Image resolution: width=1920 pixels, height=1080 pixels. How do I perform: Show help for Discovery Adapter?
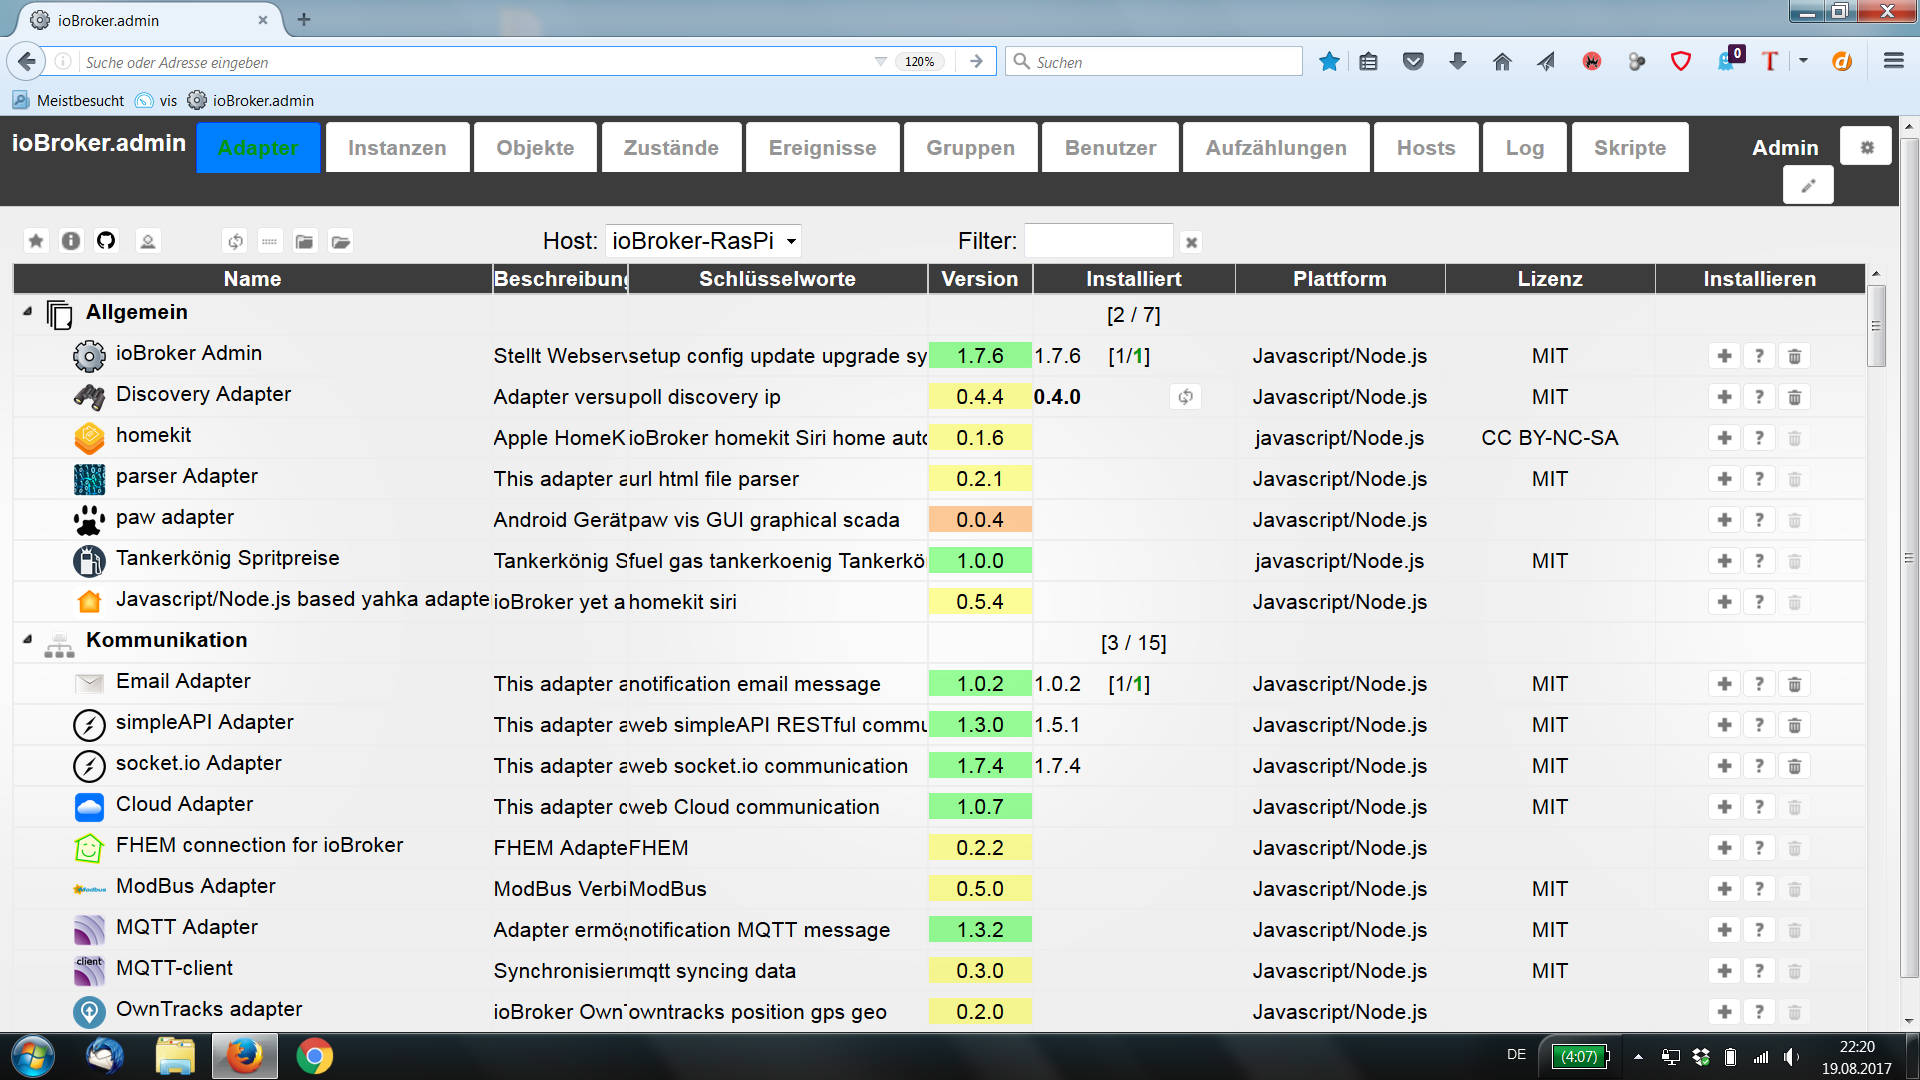1759,397
